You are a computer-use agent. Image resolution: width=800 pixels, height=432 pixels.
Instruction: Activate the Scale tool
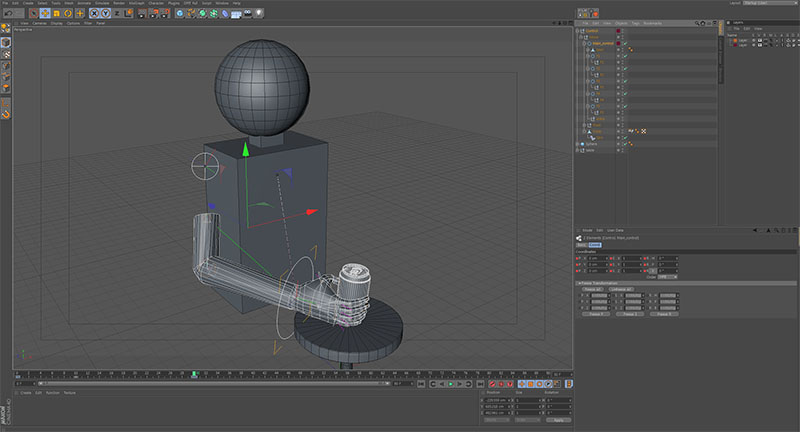56,13
